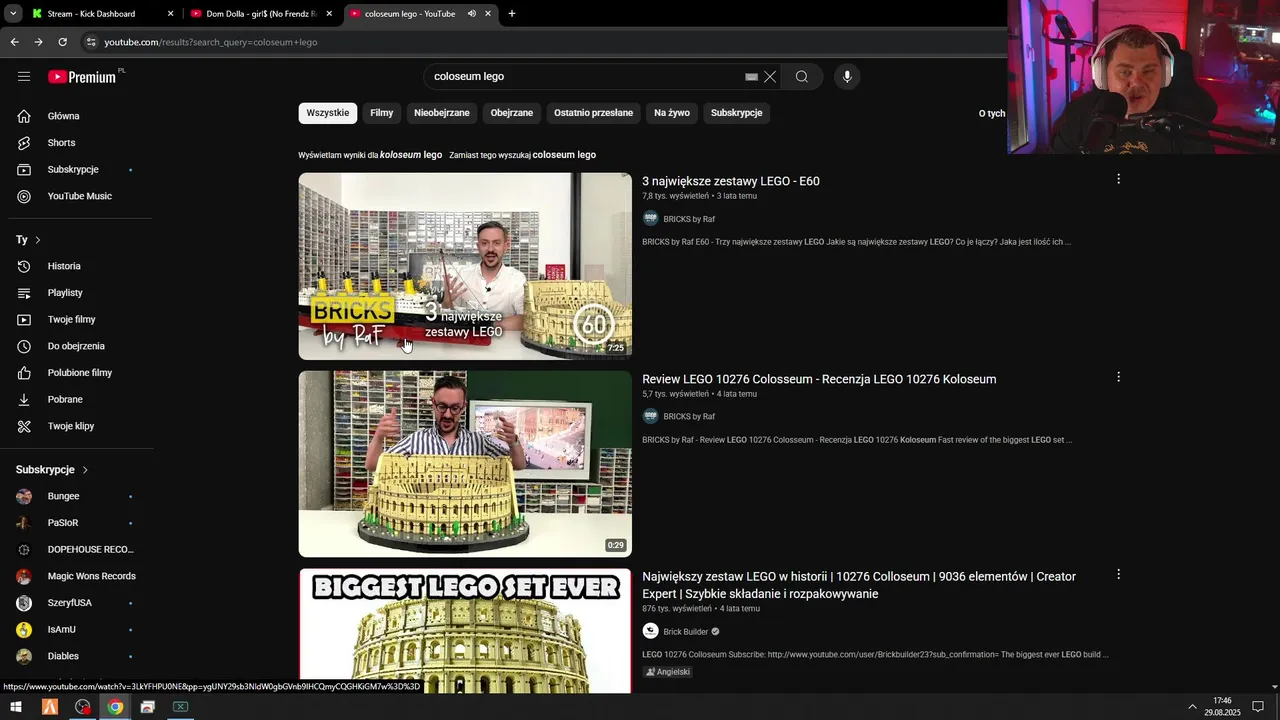The width and height of the screenshot is (1280, 720).
Task: Select the Subskrypcje filter chip
Action: pyautogui.click(x=737, y=113)
